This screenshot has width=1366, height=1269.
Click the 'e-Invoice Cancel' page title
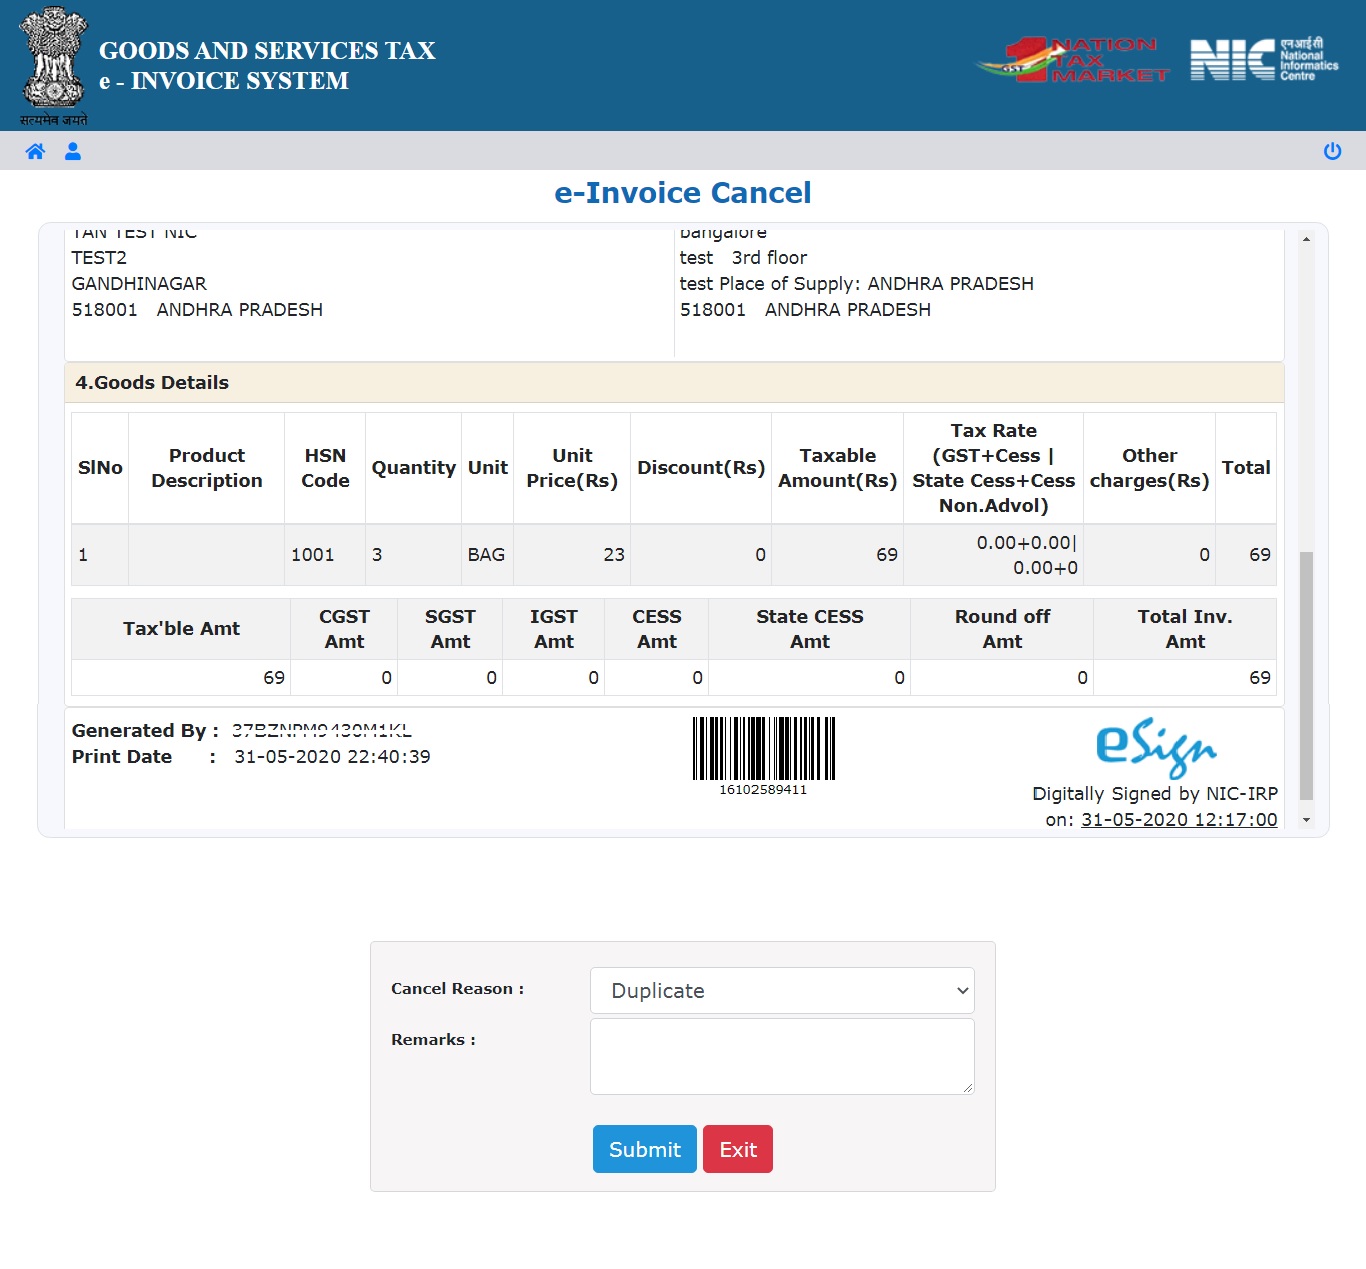point(683,193)
